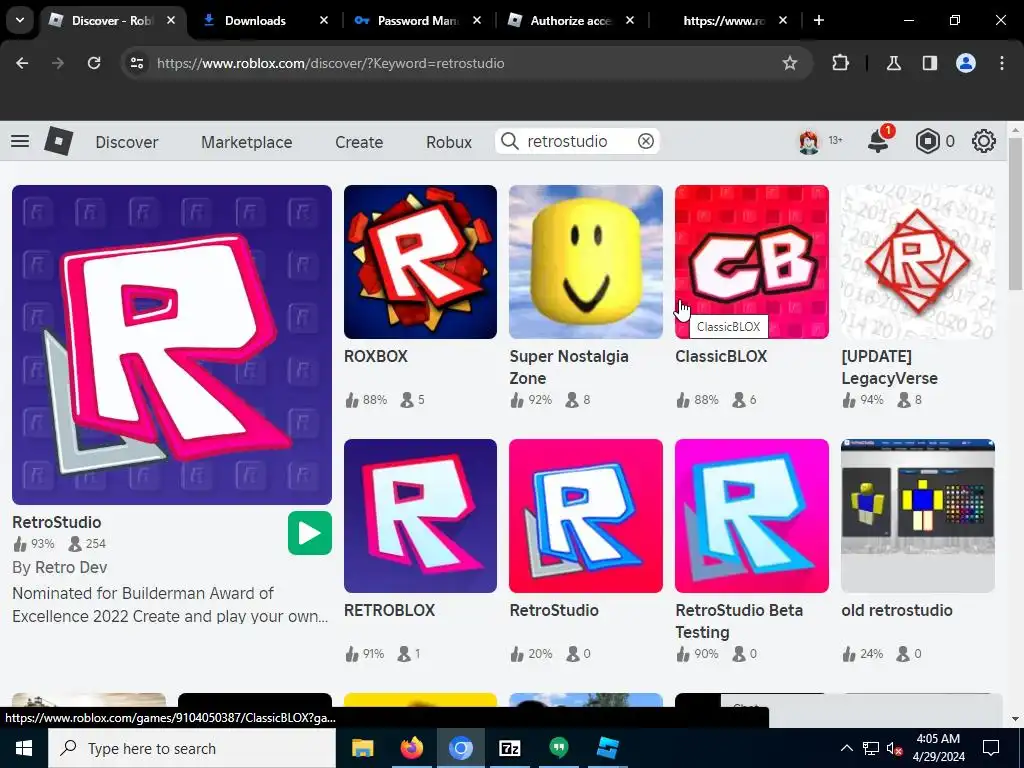Click the page vertical scrollbar
The width and height of the screenshot is (1024, 768).
tap(1015, 213)
